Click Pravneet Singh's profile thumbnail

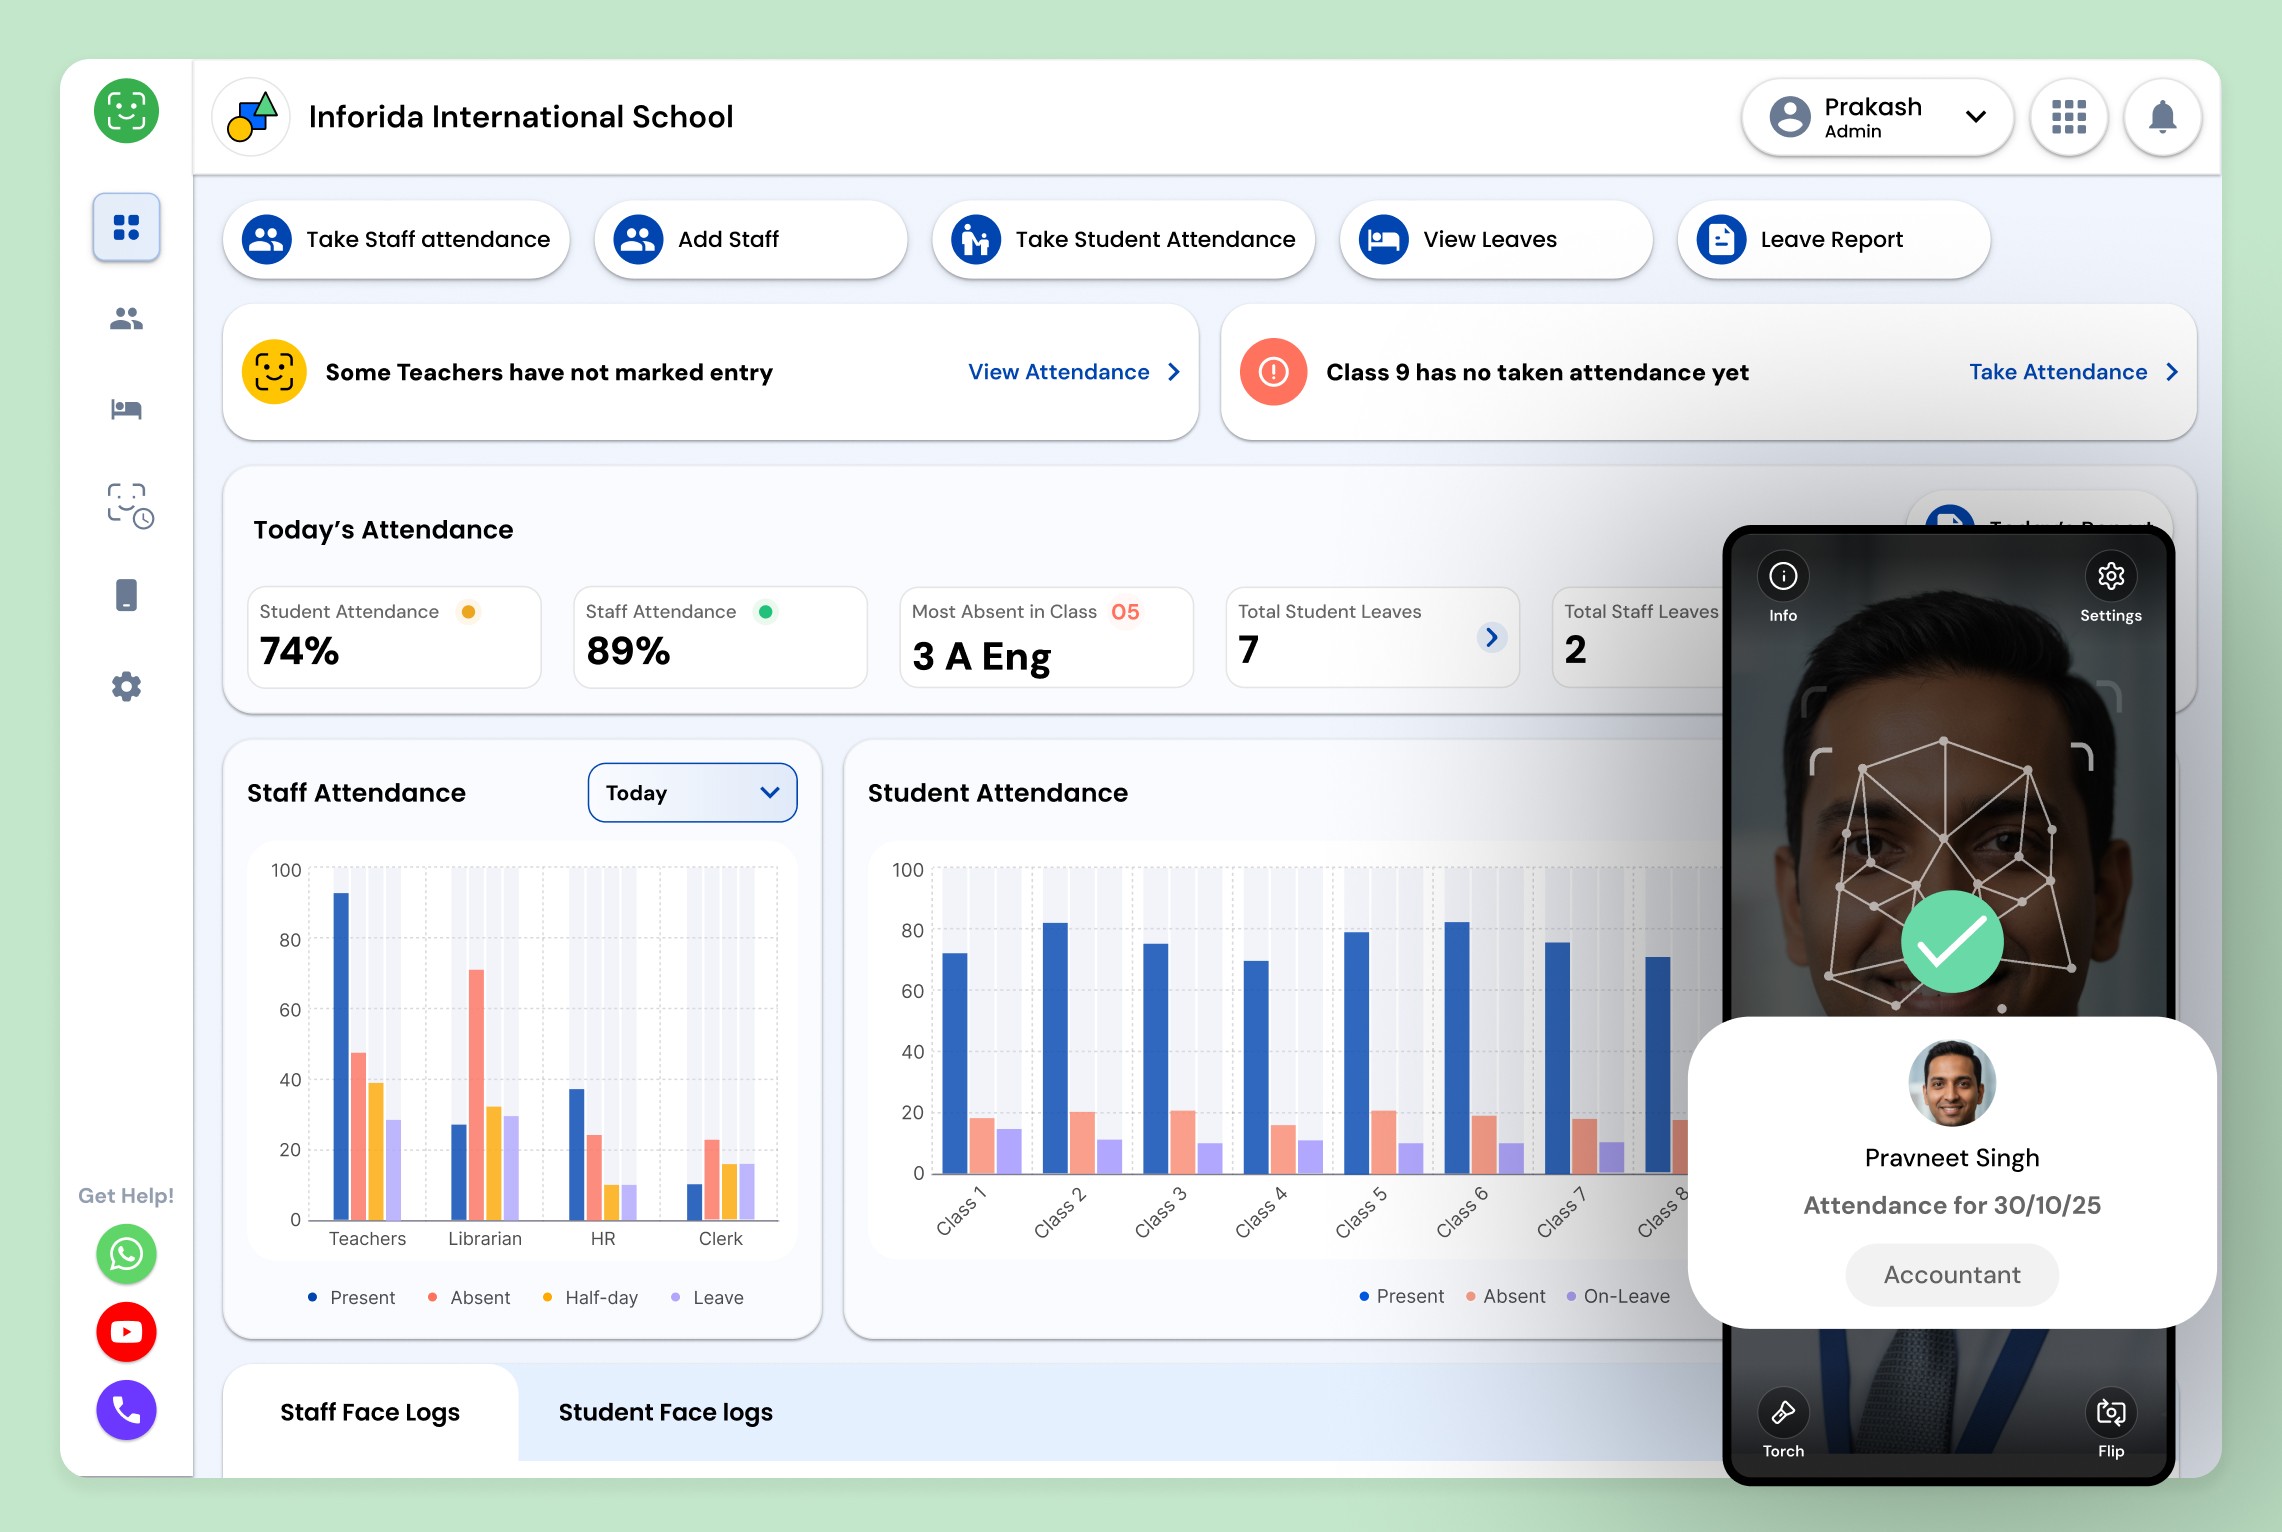(x=1951, y=1083)
